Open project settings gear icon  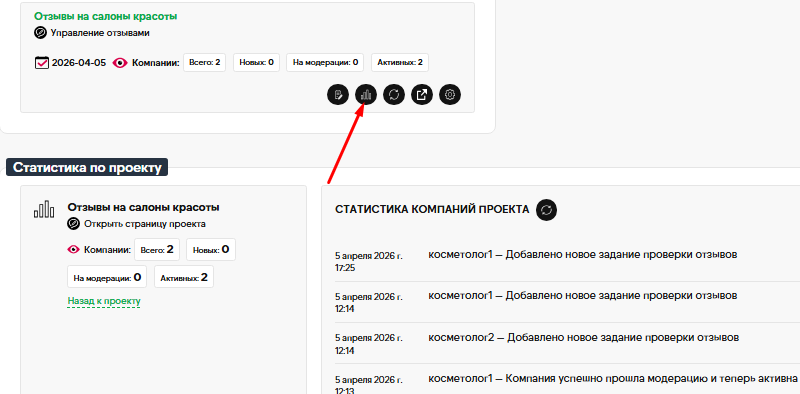450,94
